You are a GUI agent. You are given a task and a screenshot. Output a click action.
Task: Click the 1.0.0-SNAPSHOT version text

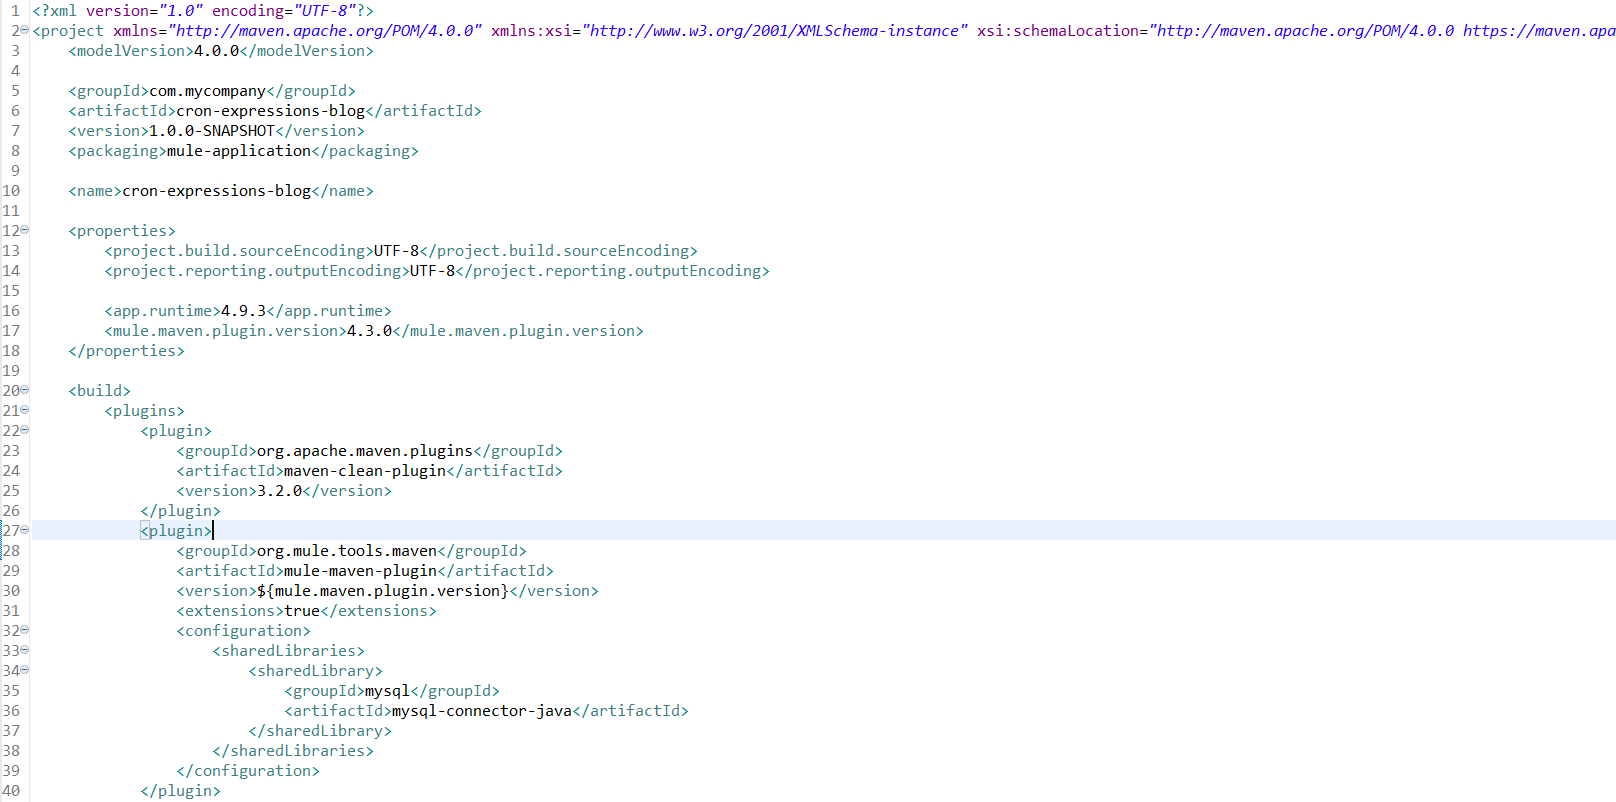click(211, 131)
